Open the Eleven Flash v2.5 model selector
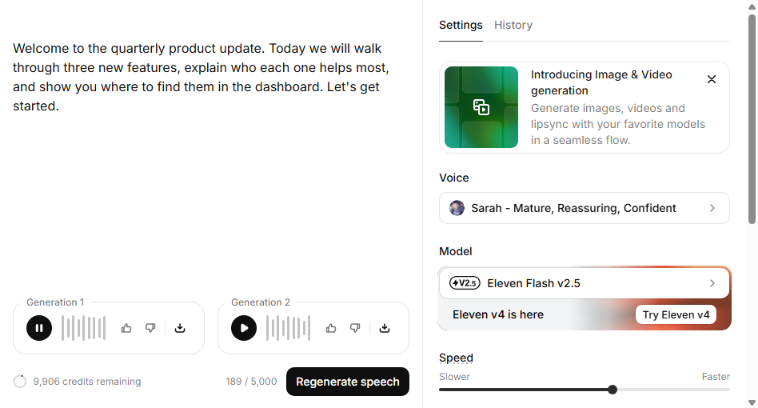Image resolution: width=758 pixels, height=408 pixels. [x=584, y=283]
